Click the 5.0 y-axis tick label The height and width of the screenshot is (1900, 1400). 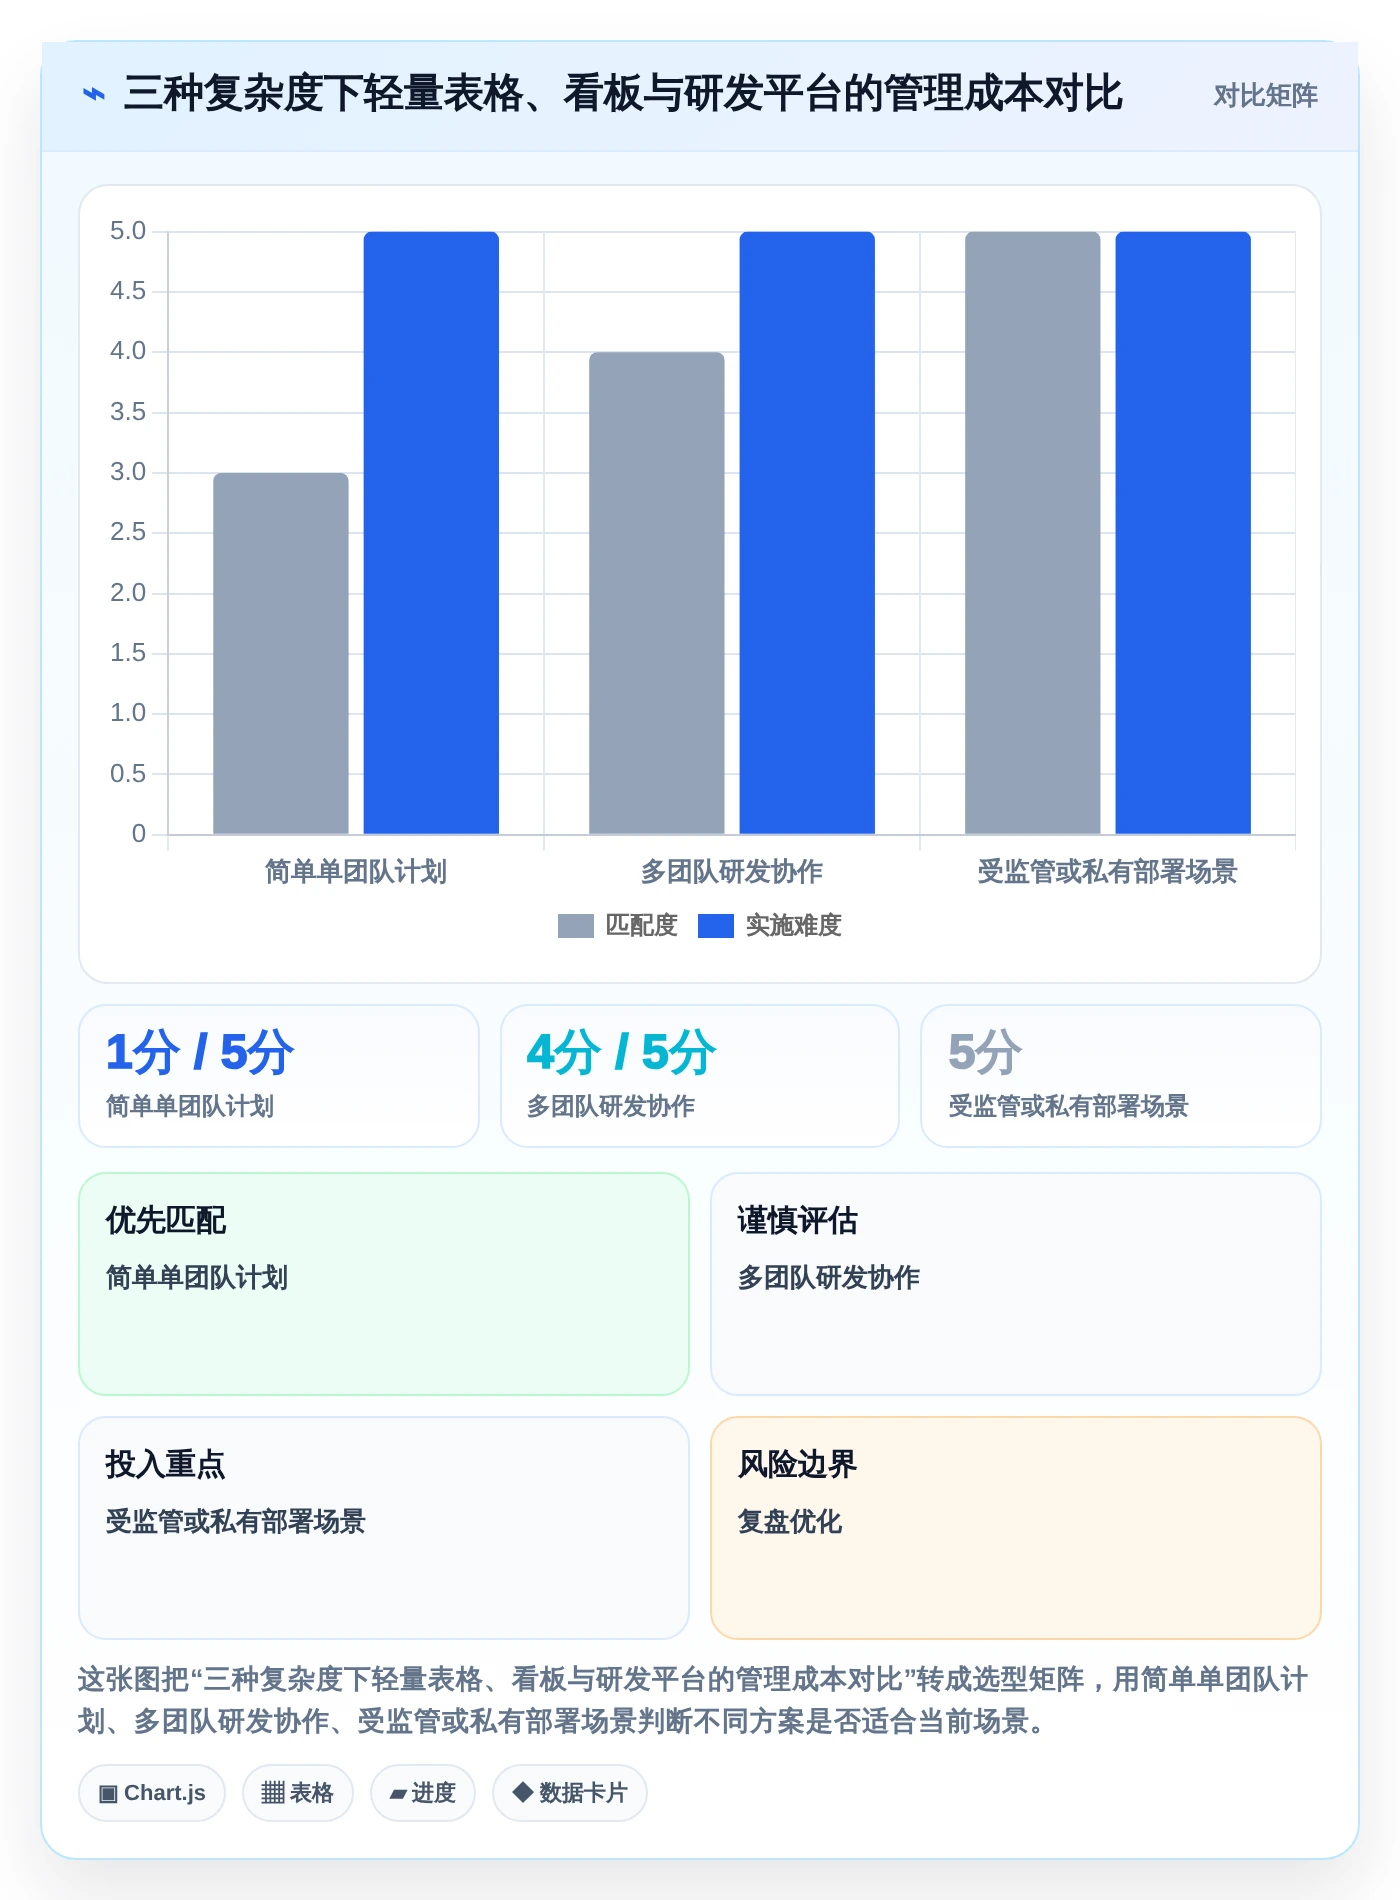128,231
